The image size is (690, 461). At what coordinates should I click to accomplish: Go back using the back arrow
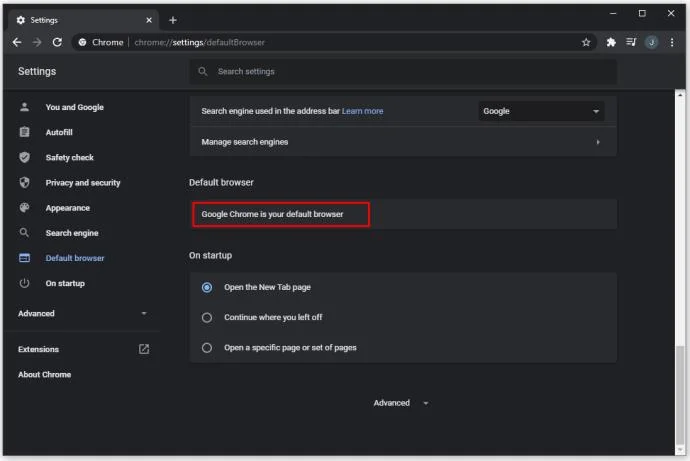tap(17, 42)
